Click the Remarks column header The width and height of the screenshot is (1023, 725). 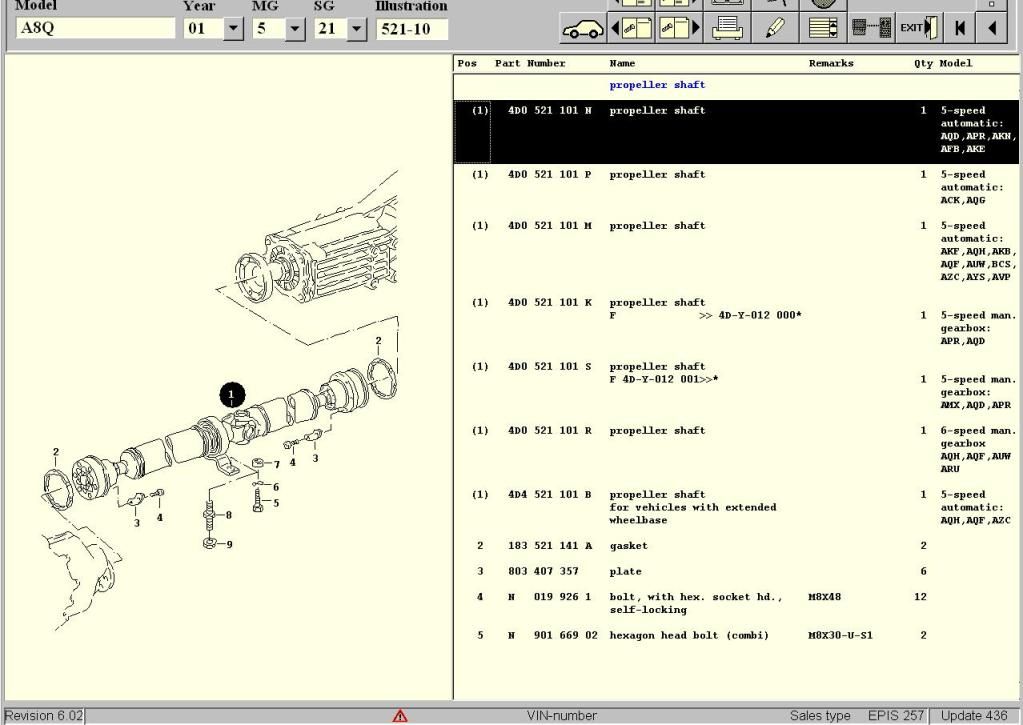pyautogui.click(x=831, y=63)
